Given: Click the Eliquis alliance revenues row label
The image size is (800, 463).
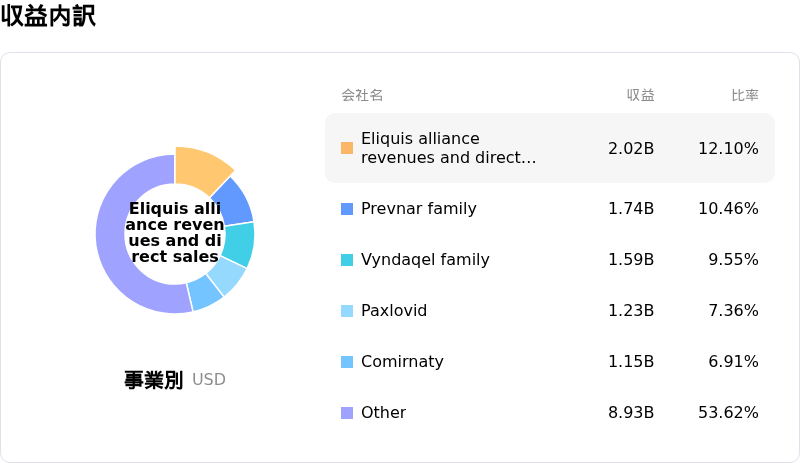Looking at the screenshot, I should pos(448,148).
